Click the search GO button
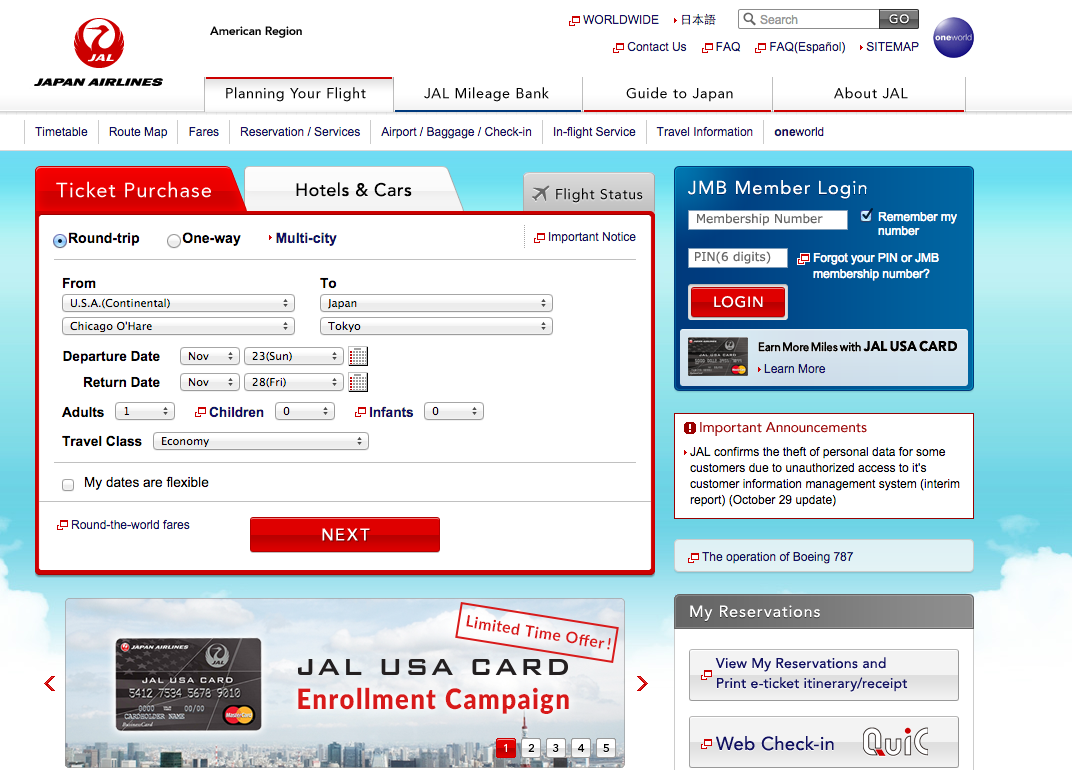 tap(898, 19)
